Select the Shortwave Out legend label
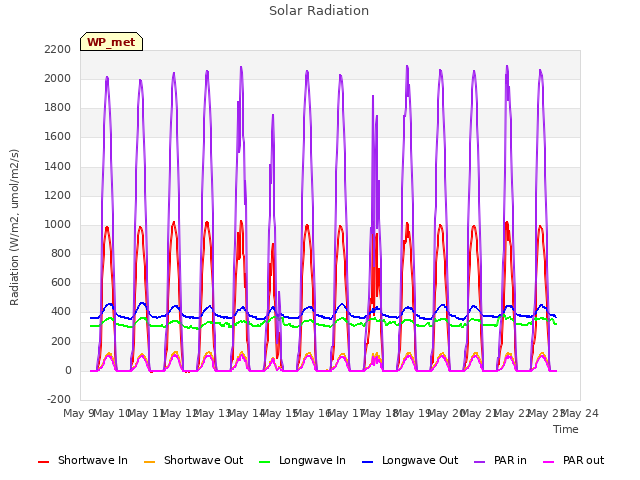 click(x=203, y=460)
